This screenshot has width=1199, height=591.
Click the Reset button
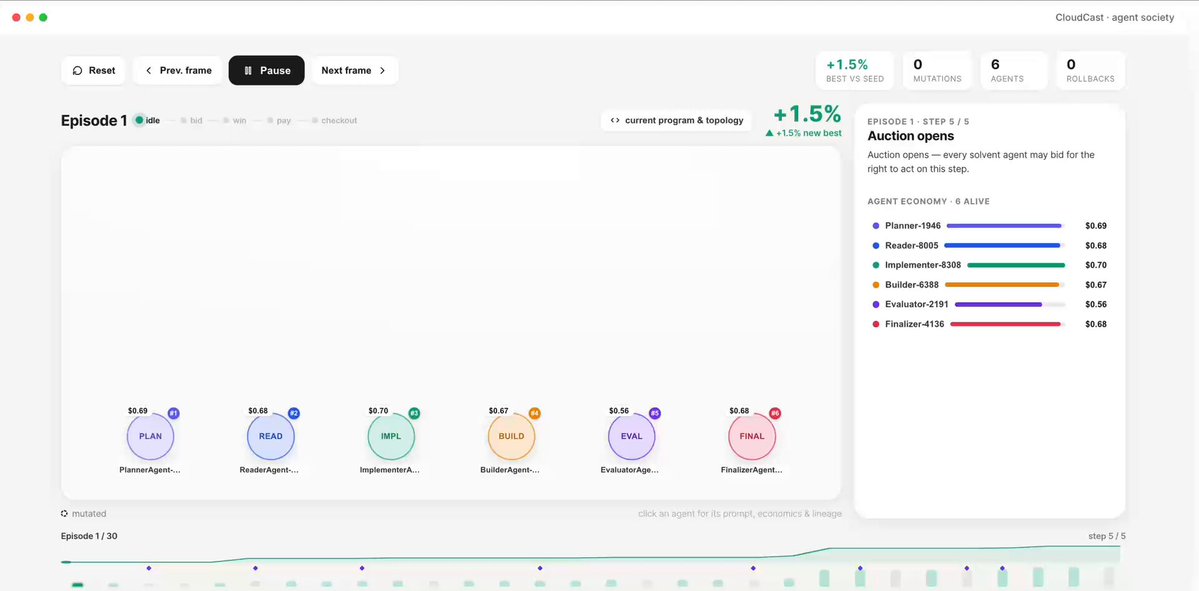(94, 70)
